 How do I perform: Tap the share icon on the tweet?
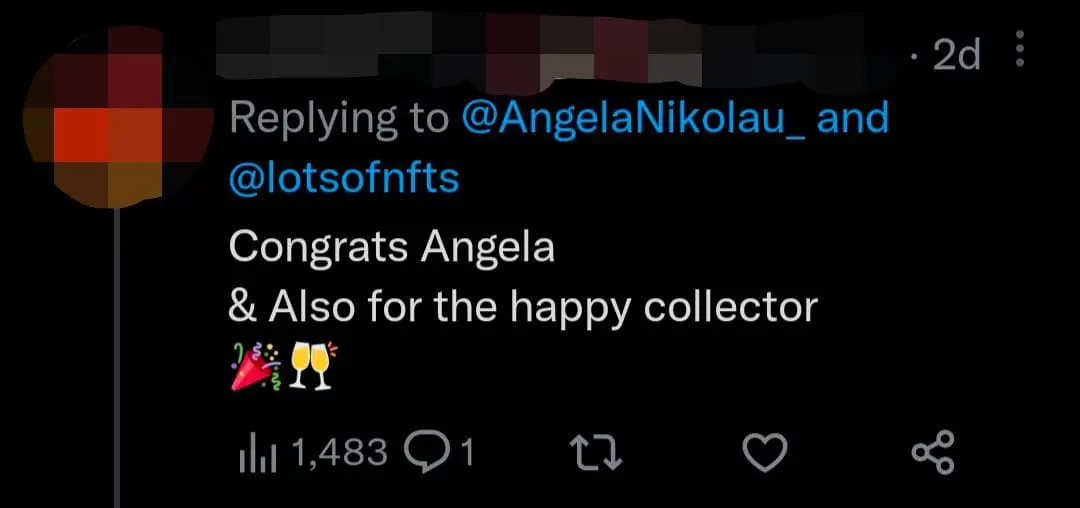pos(933,454)
